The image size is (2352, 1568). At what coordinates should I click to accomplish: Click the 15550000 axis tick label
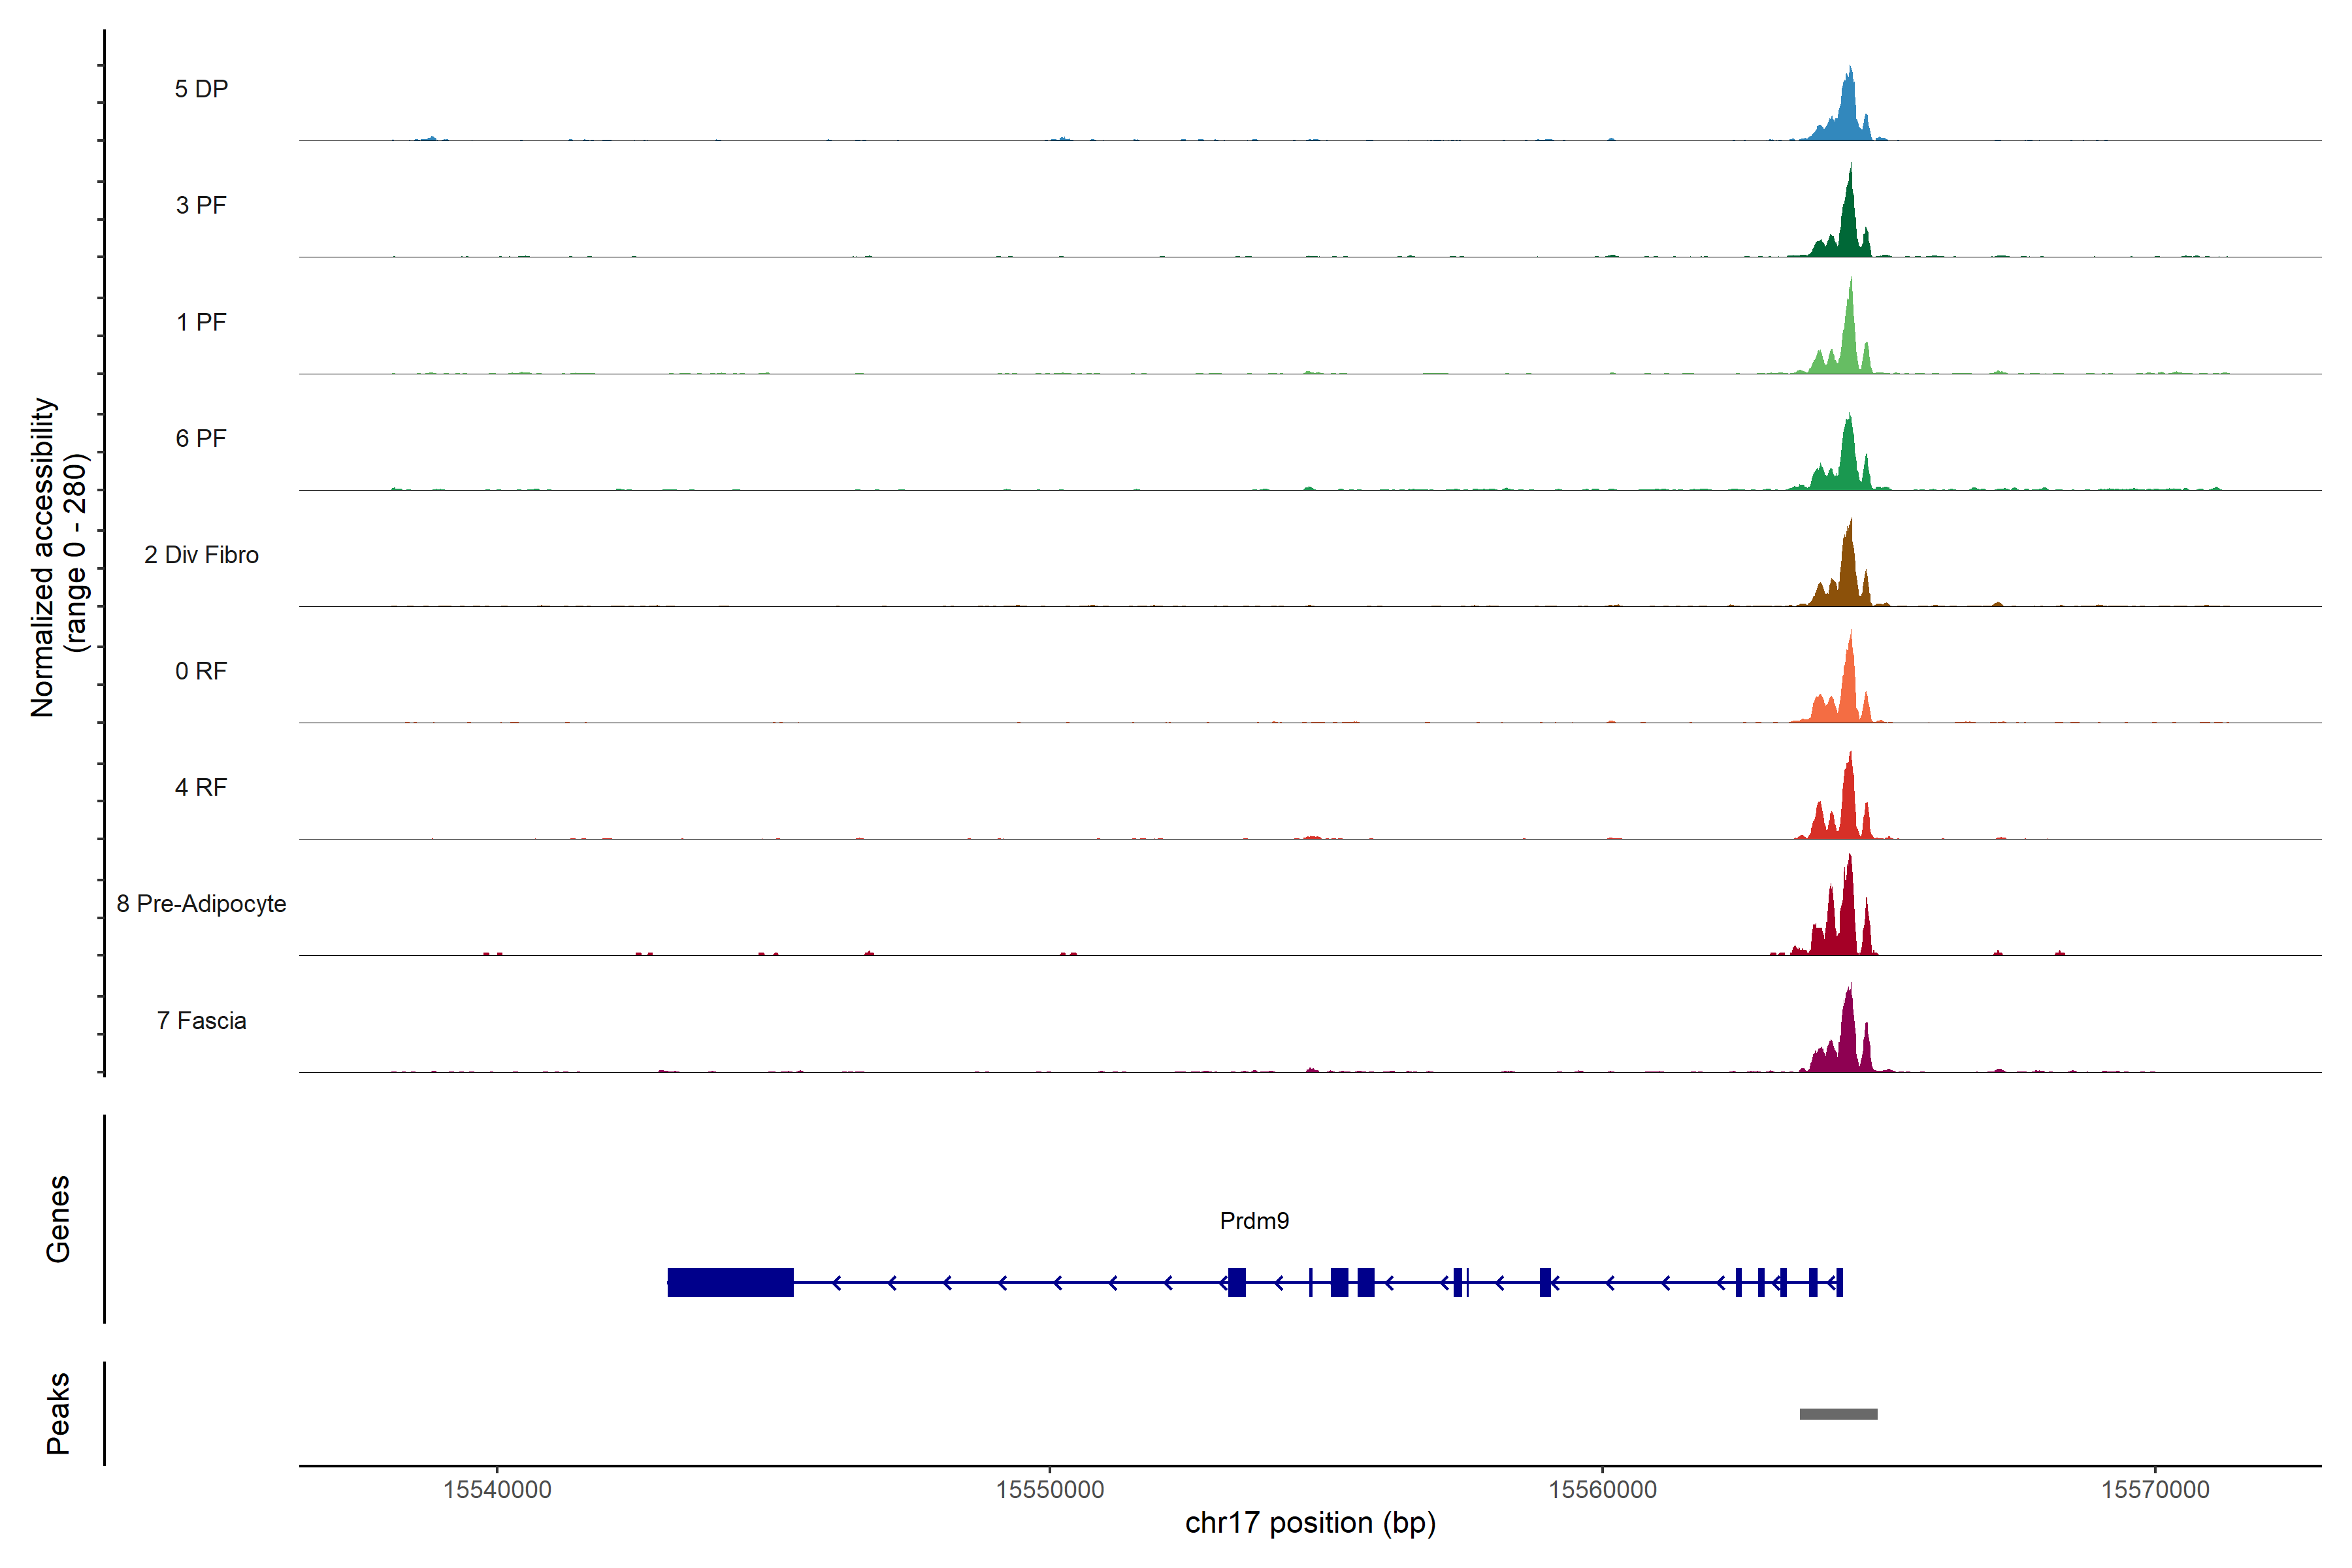coord(1050,1490)
